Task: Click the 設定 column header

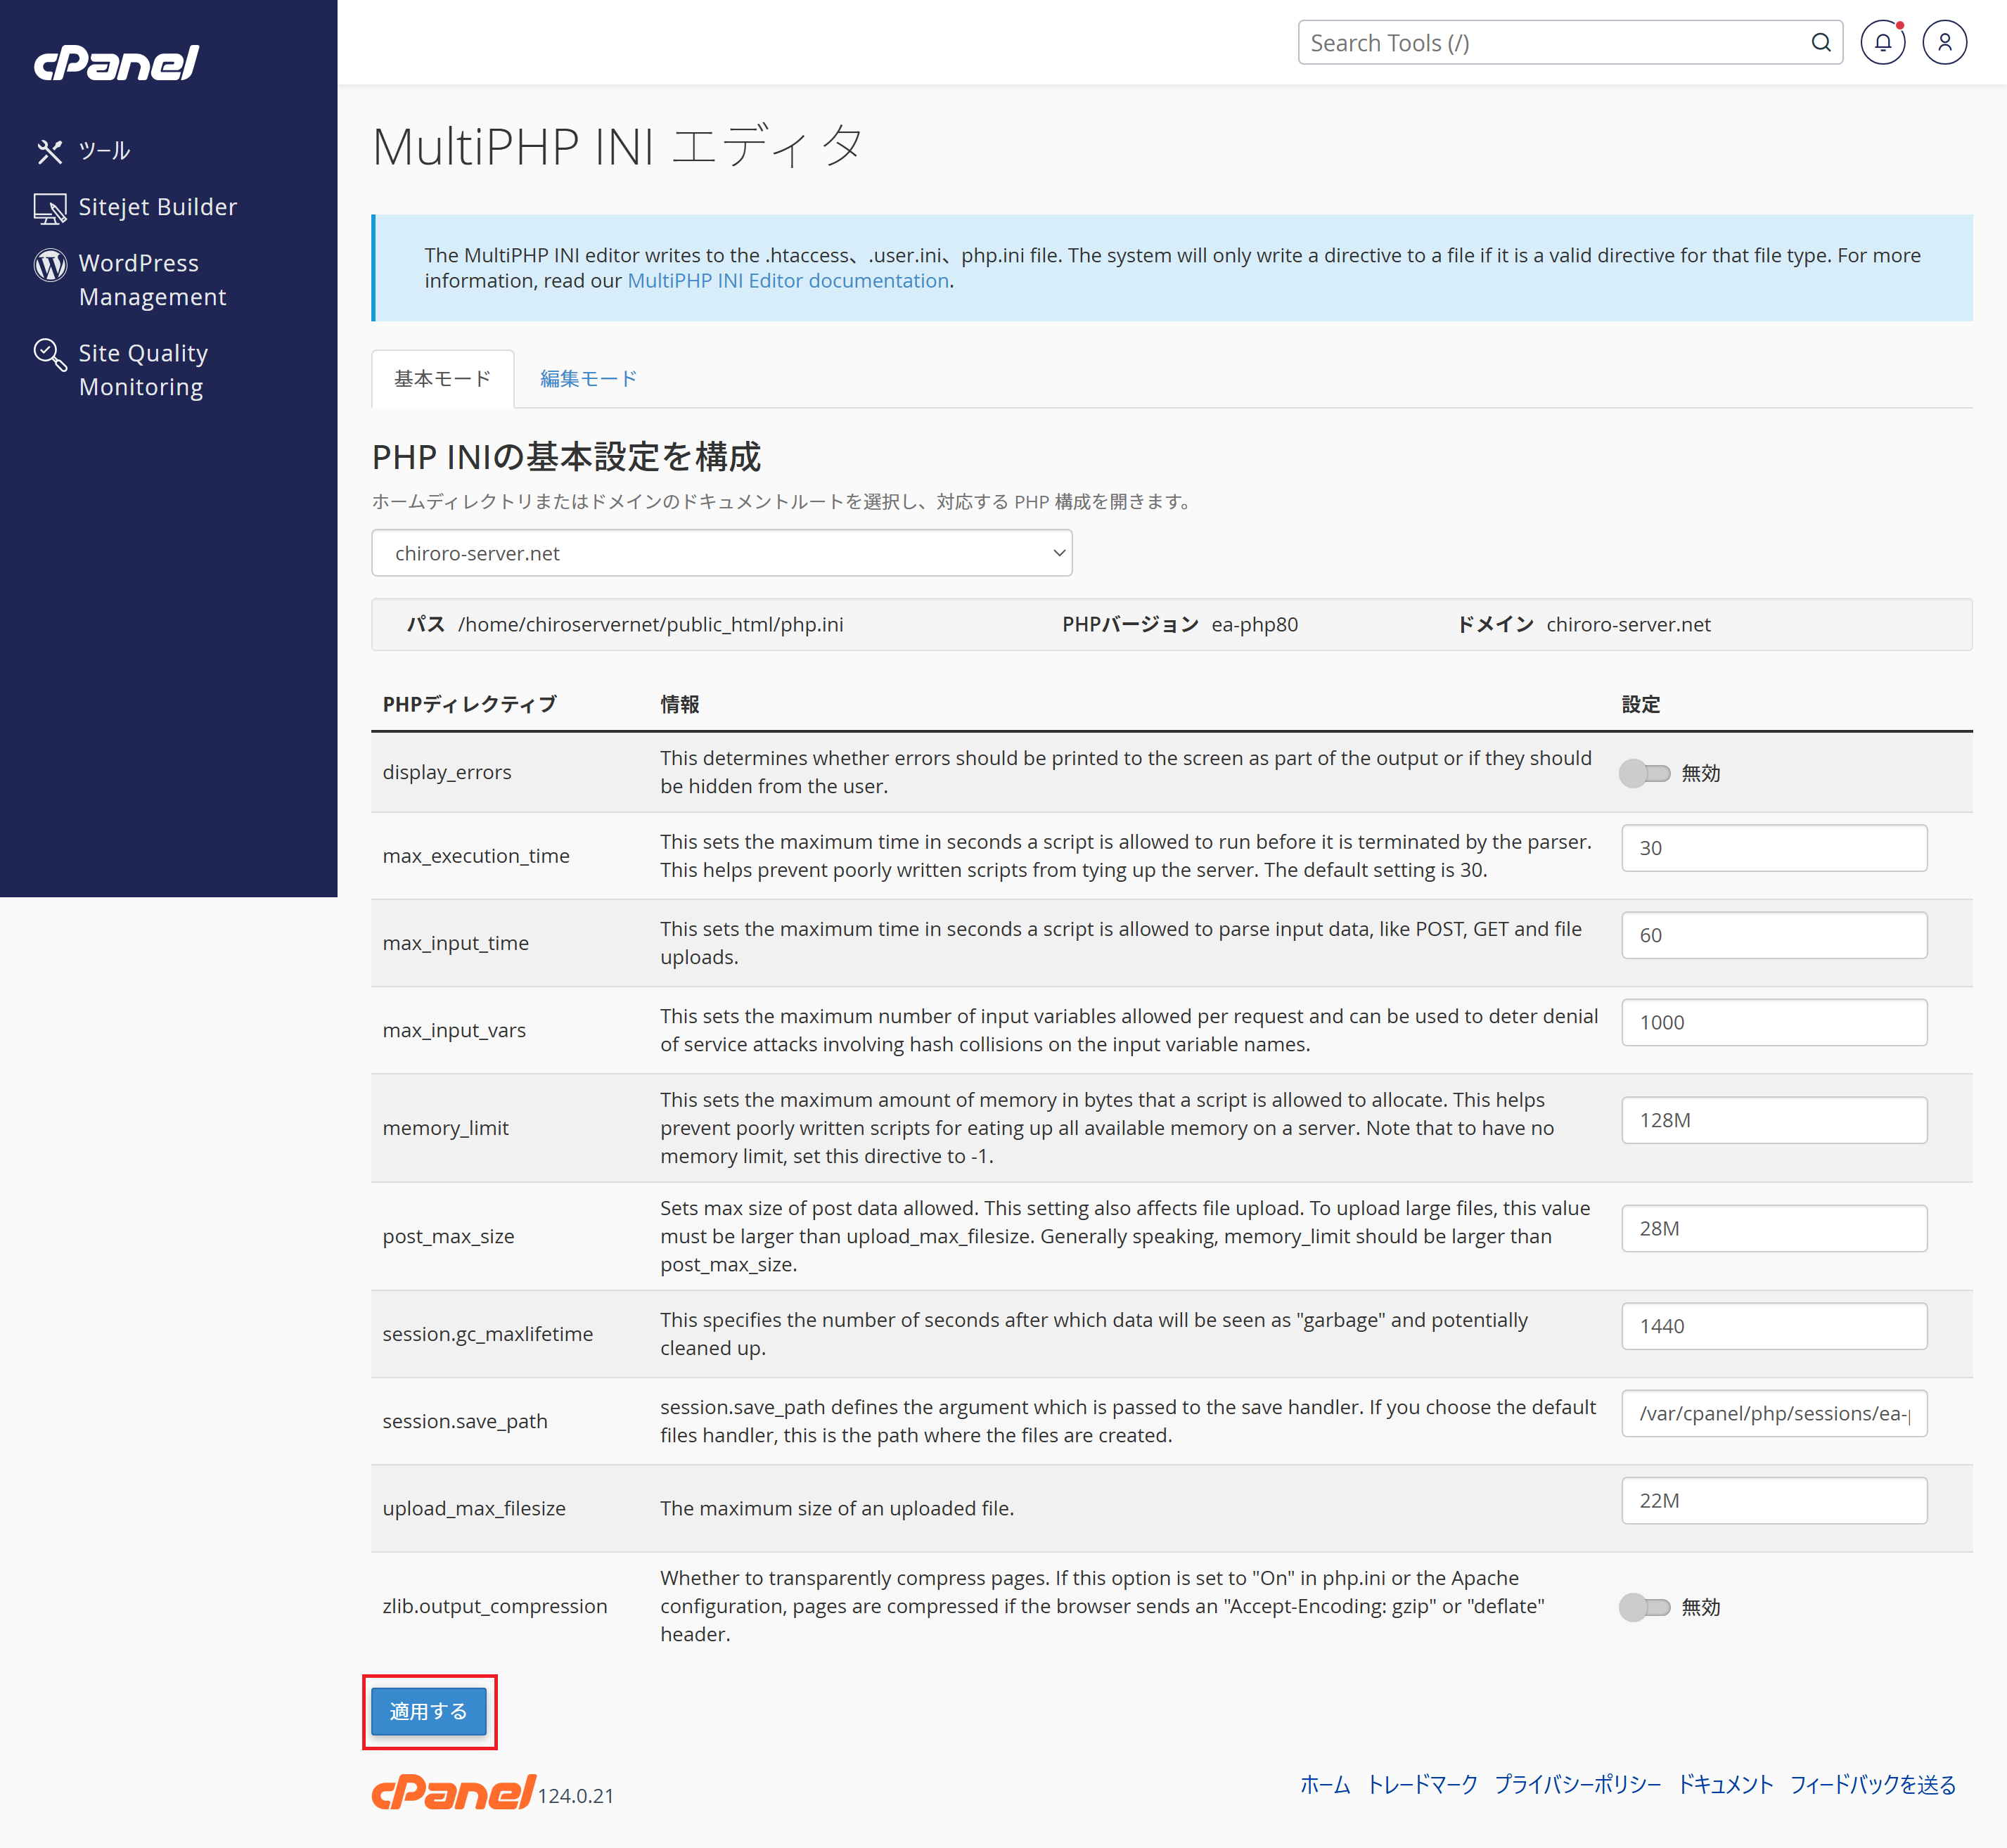Action: tap(1640, 704)
